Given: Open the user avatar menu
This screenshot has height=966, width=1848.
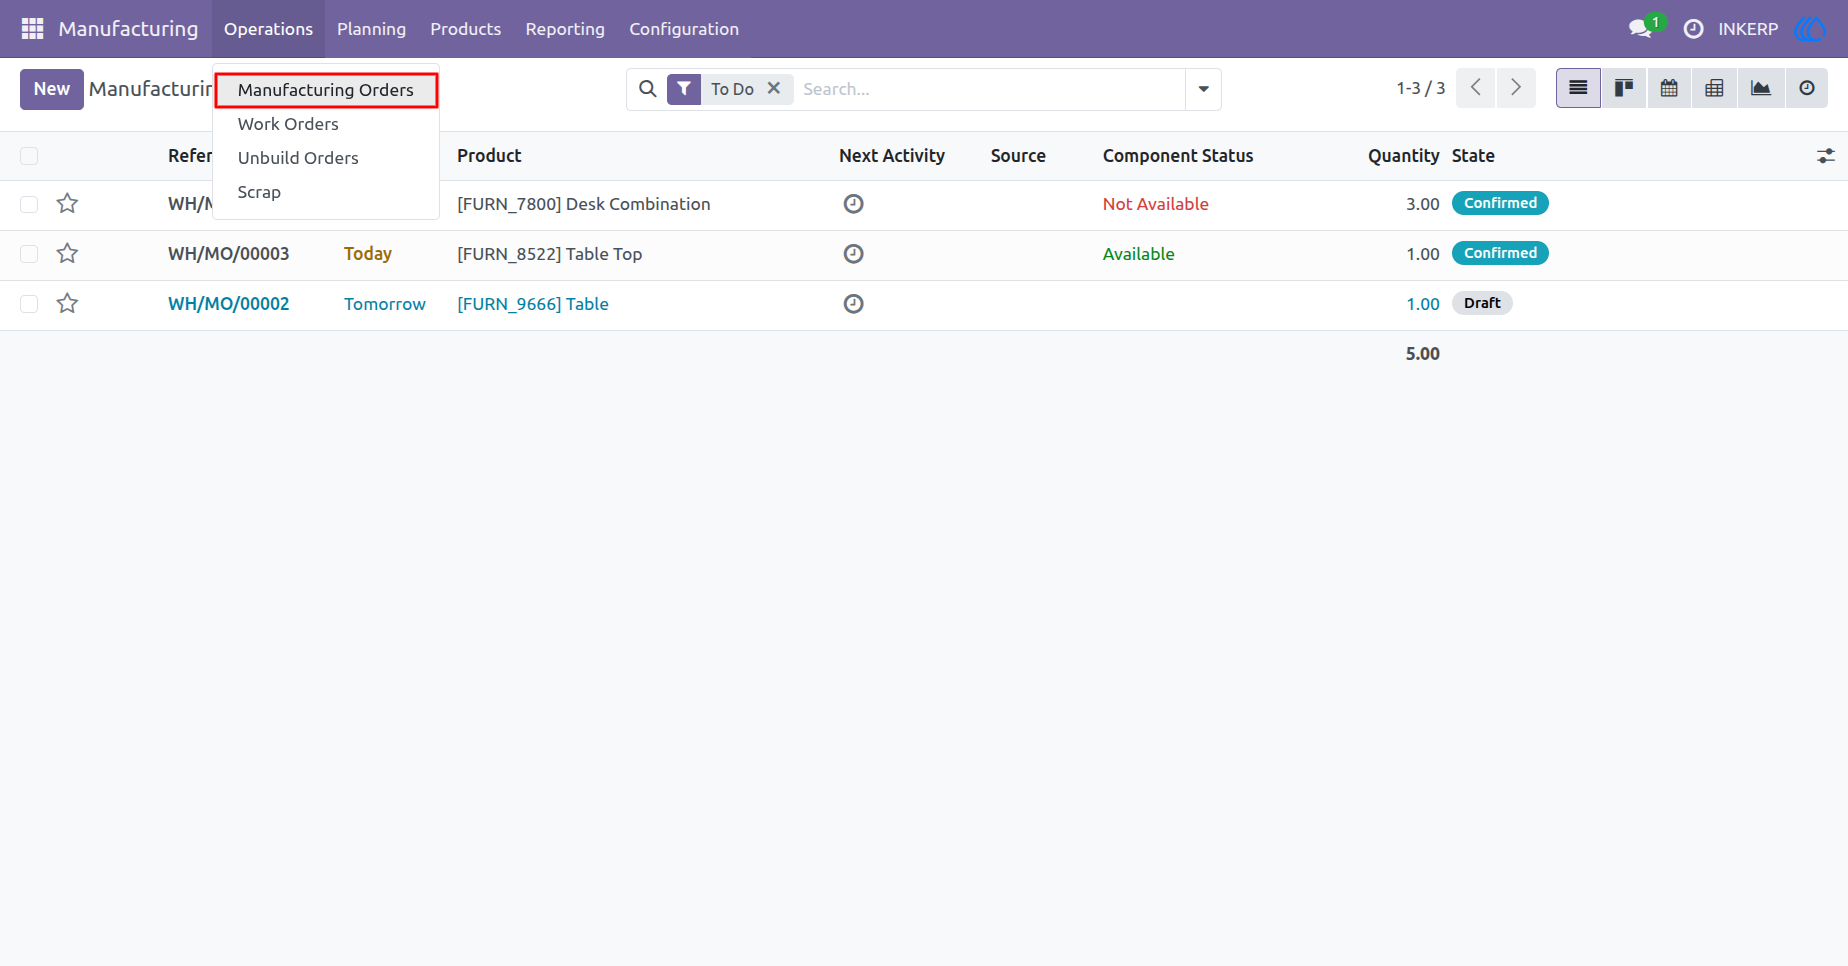Looking at the screenshot, I should [x=1809, y=29].
